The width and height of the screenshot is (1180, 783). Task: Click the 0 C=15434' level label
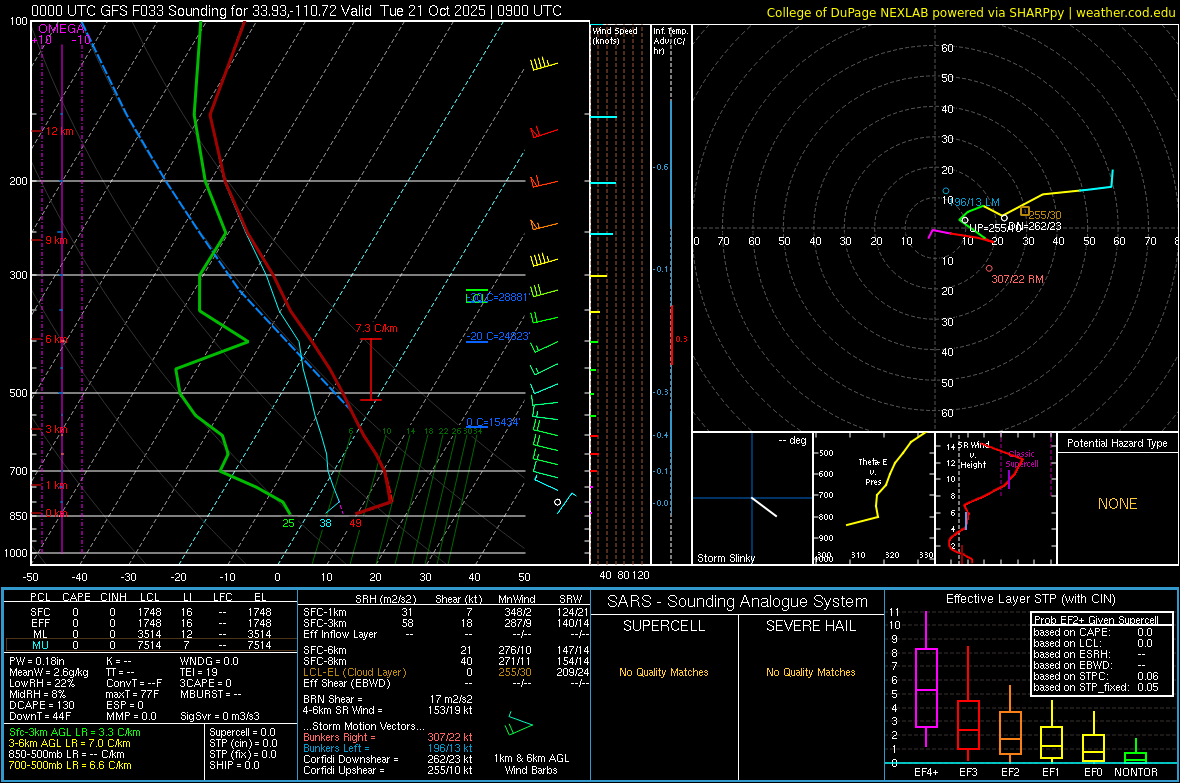click(492, 422)
